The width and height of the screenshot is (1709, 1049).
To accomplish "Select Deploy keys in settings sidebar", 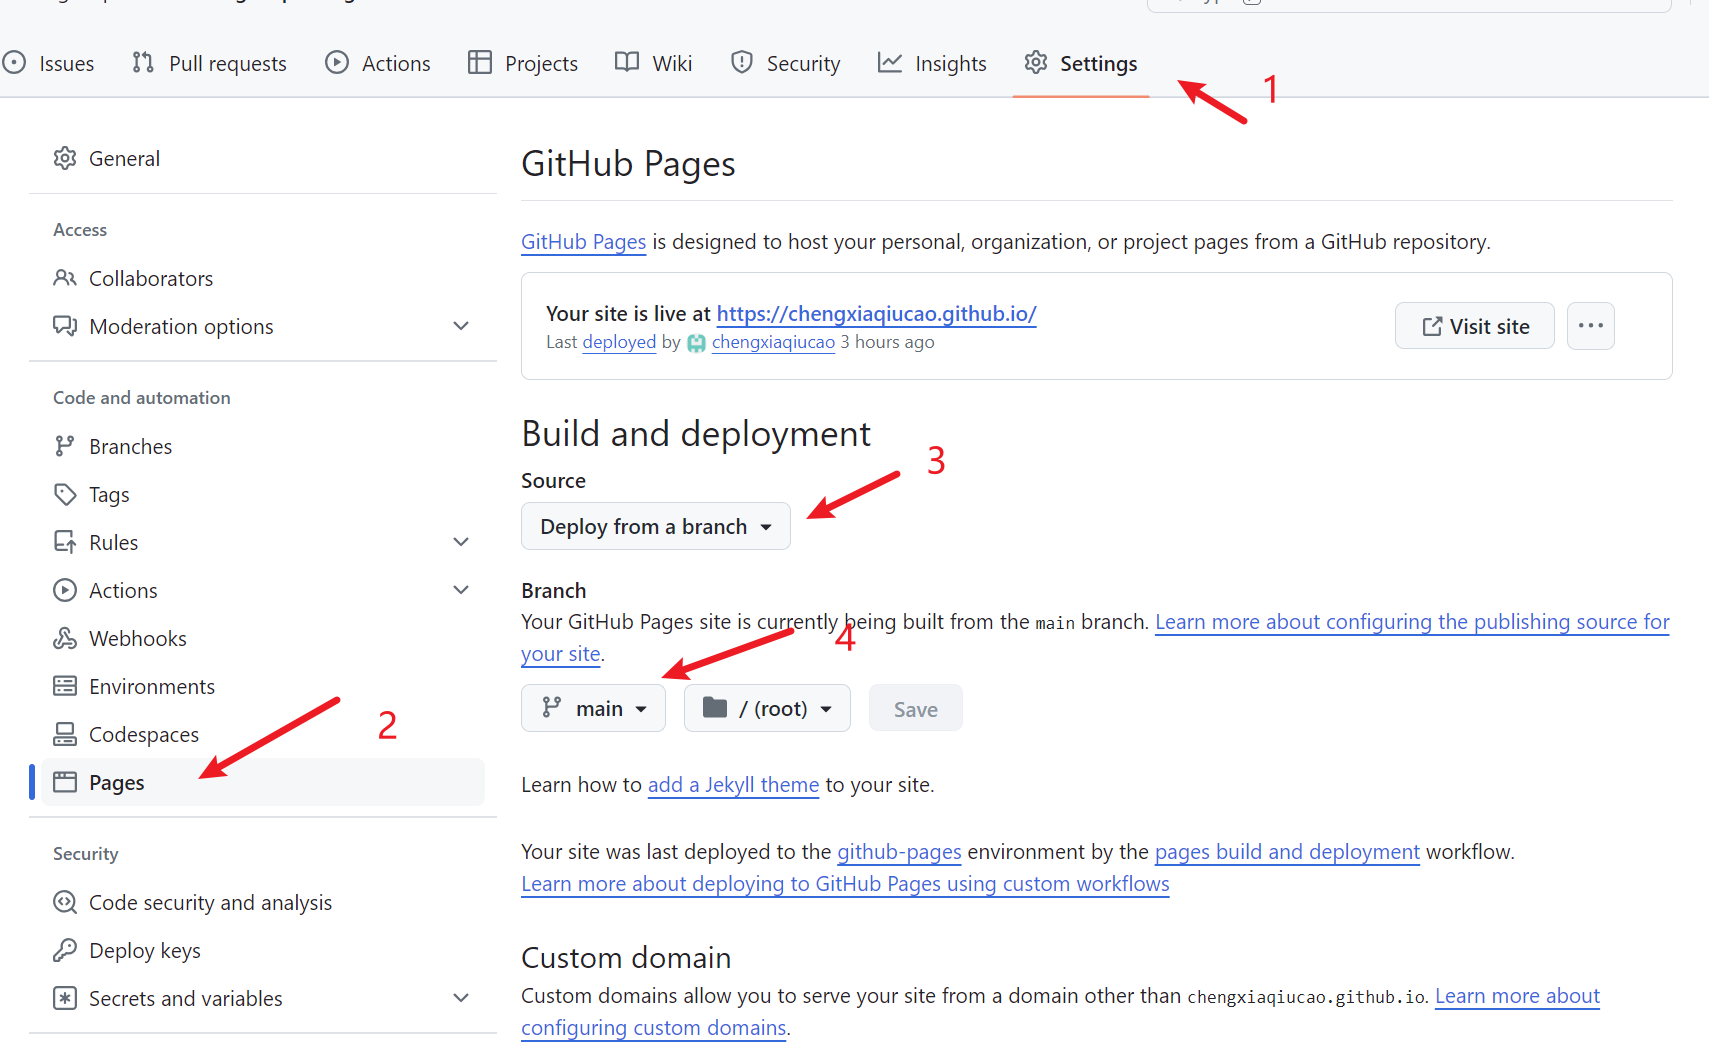I will 262,950.
